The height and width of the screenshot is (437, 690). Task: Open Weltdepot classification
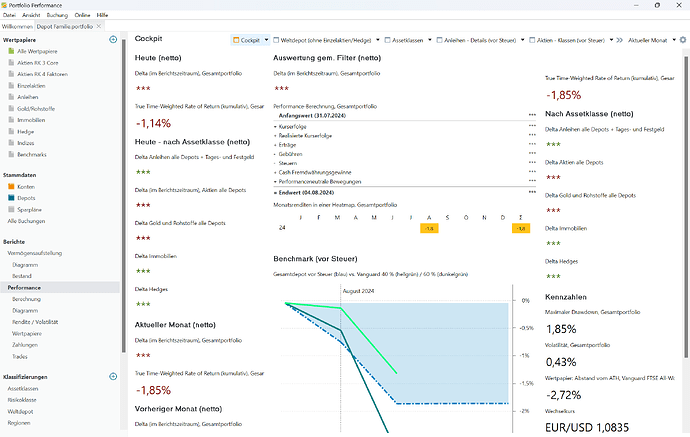tap(20, 411)
